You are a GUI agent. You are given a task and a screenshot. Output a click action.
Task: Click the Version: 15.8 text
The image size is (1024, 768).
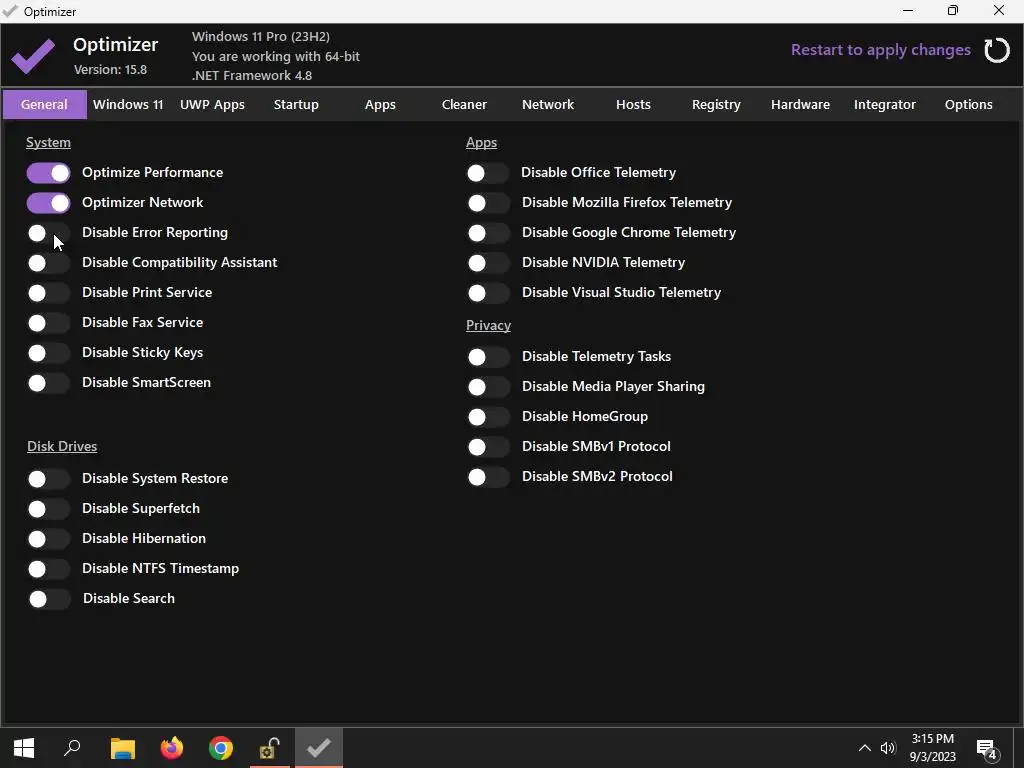tap(110, 69)
